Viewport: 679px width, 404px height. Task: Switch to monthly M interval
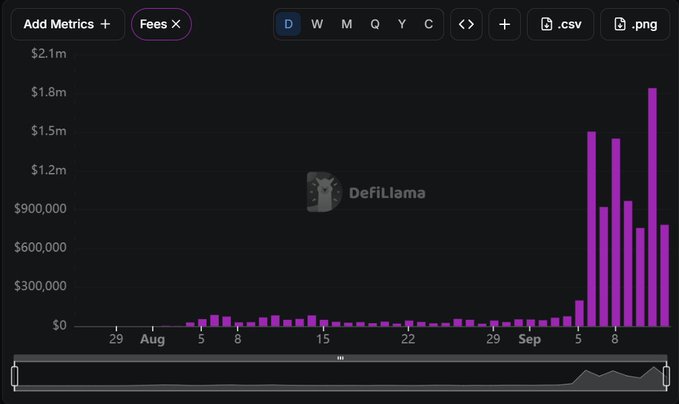coord(346,24)
